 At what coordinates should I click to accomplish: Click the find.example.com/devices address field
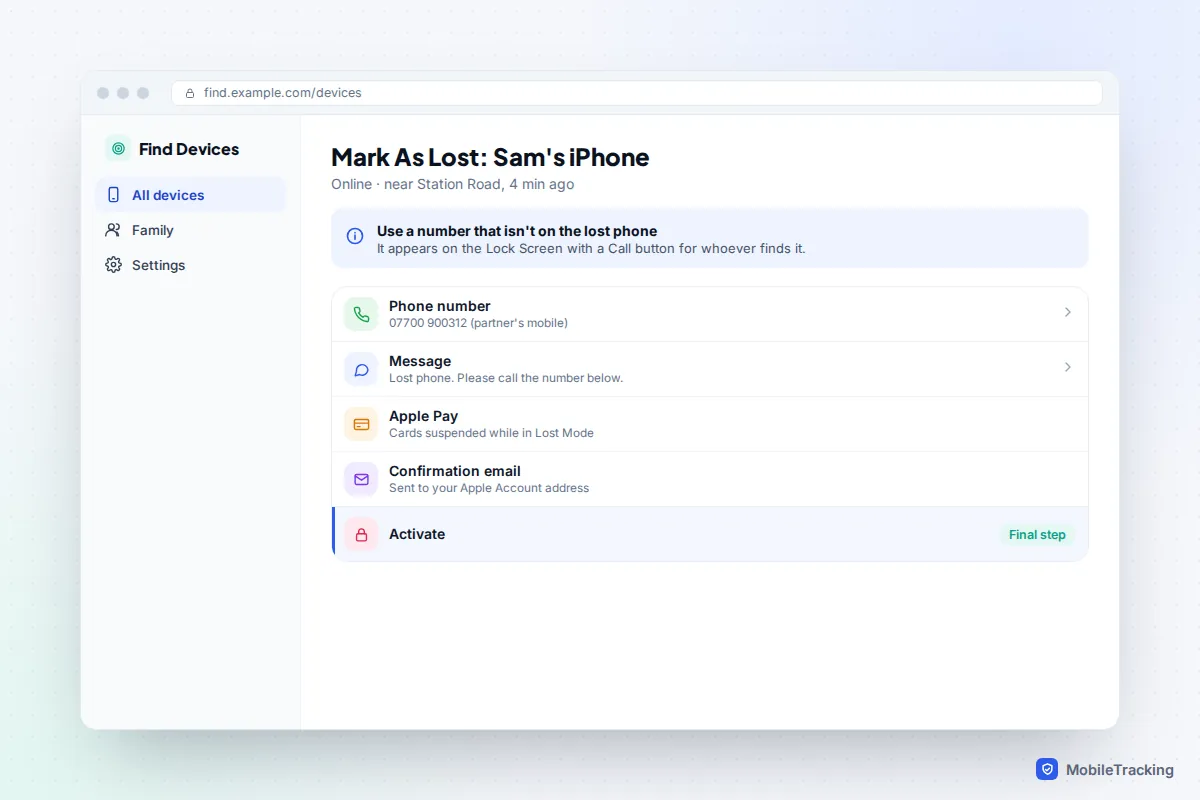[637, 93]
